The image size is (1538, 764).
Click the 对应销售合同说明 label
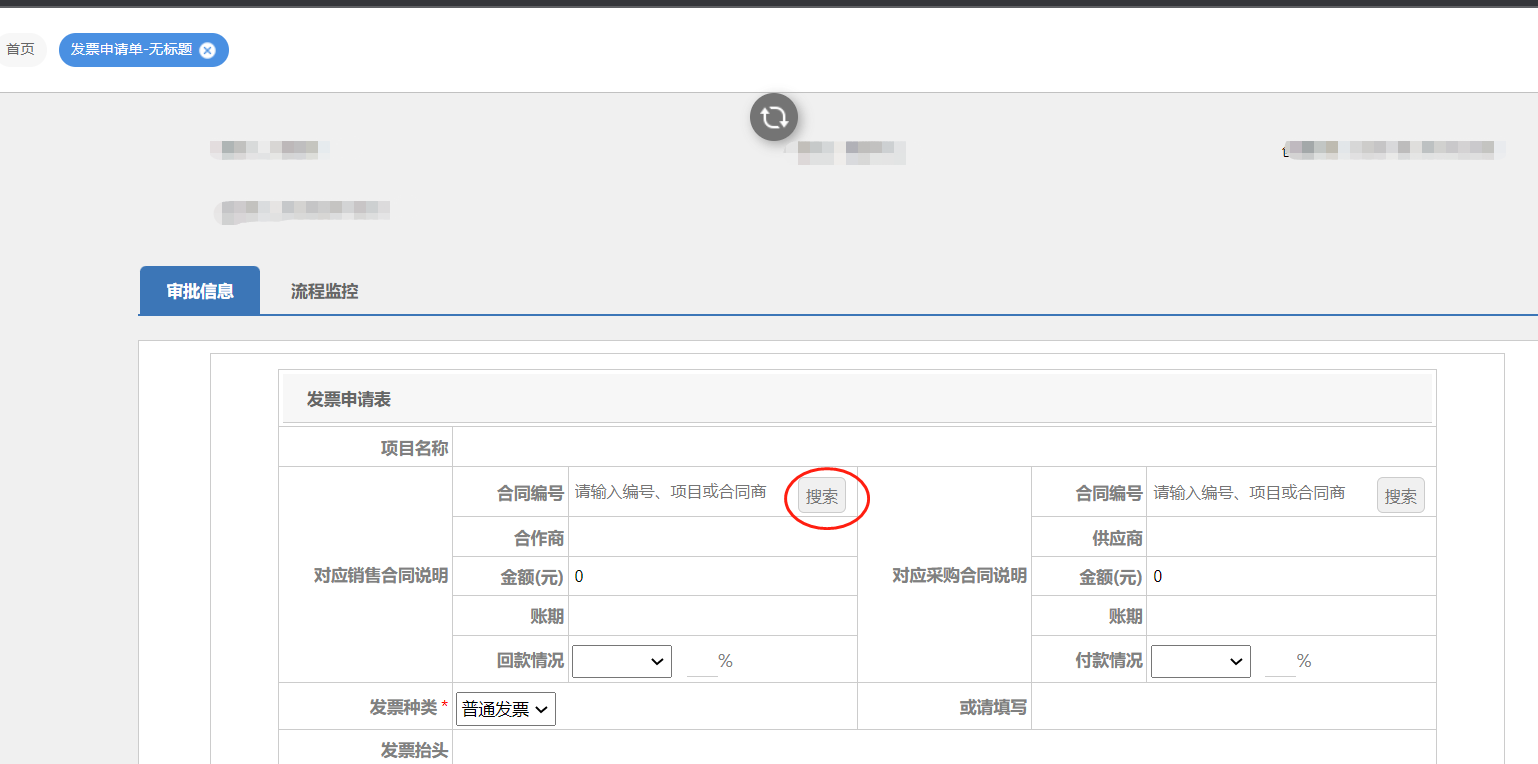pyautogui.click(x=381, y=576)
